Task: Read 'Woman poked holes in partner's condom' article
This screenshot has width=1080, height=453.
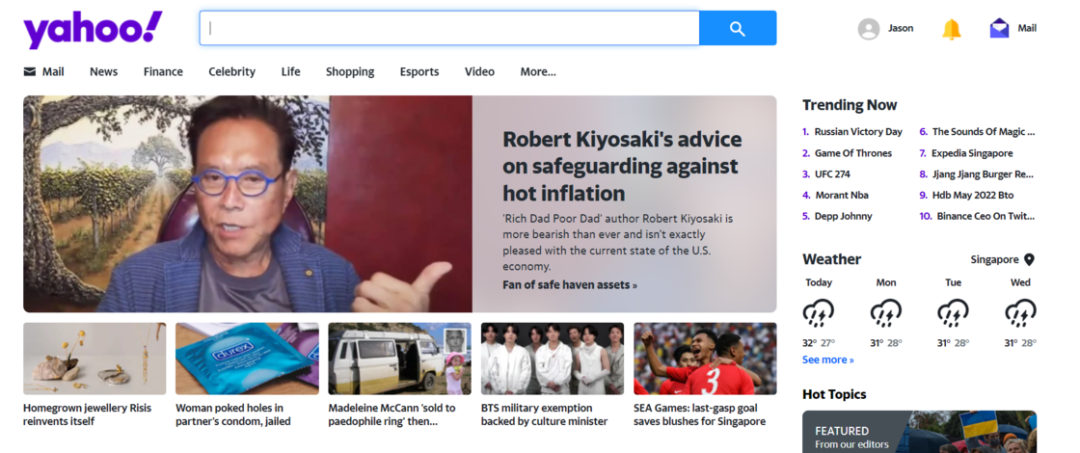Action: pos(233,414)
